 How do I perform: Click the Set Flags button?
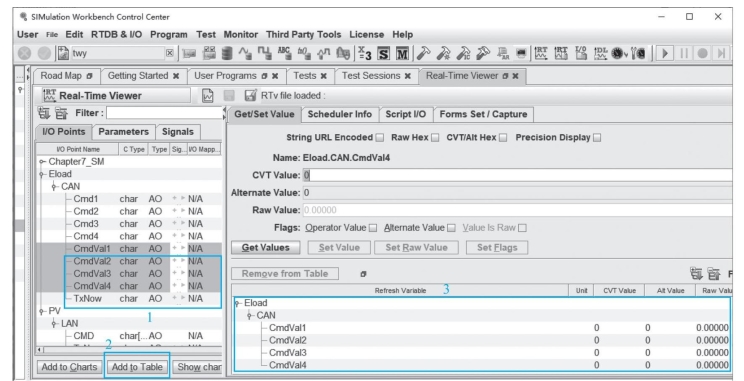(x=497, y=248)
